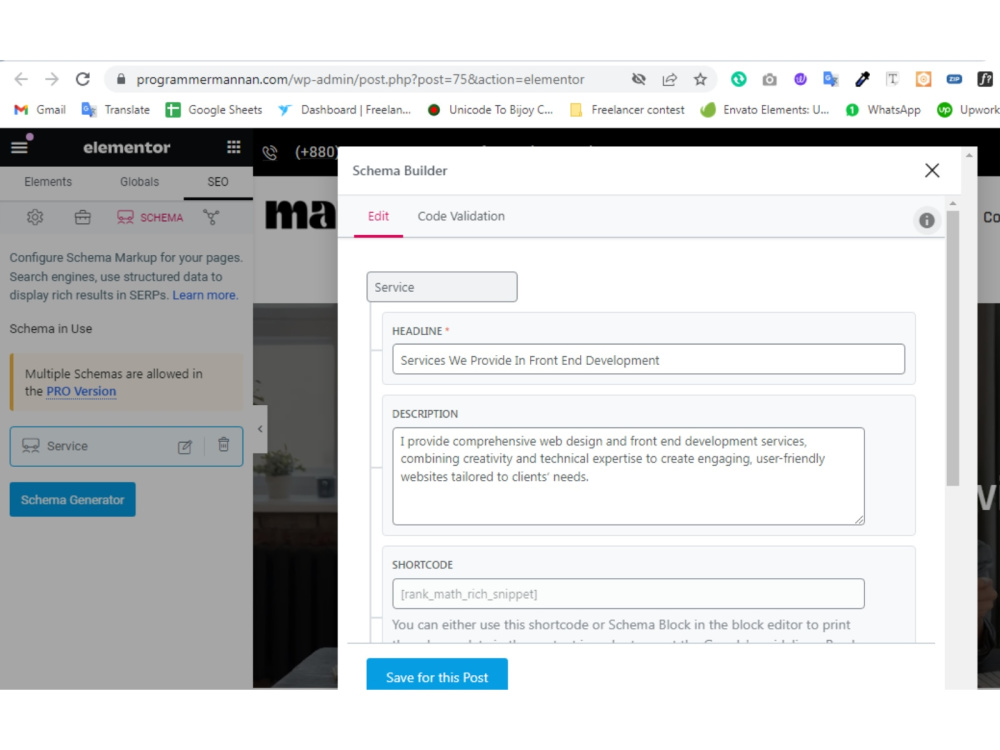Viewport: 1000px width, 750px height.
Task: Open the green circular extension icon
Action: tap(739, 79)
